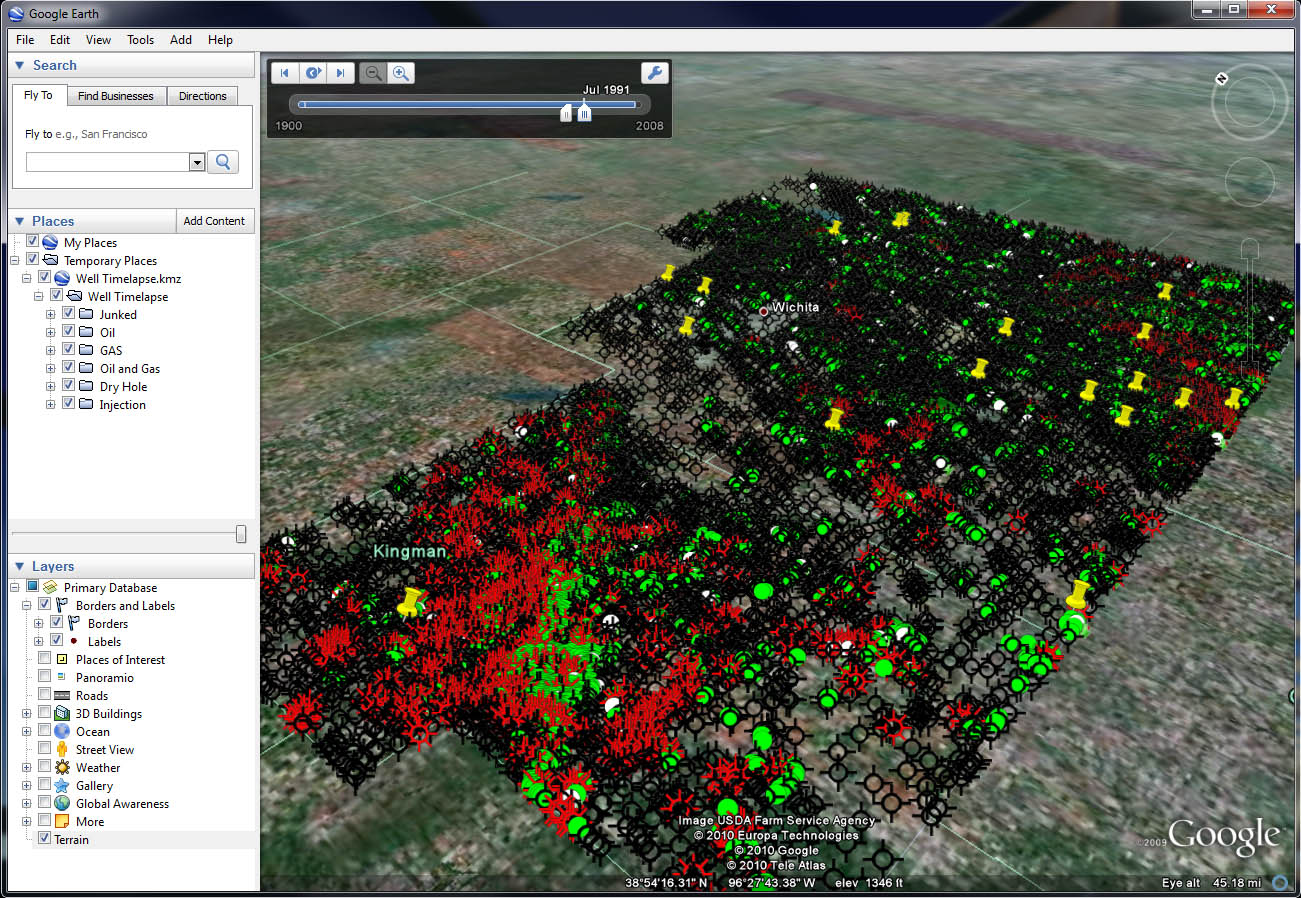1301x898 pixels.
Task: Switch to Directions tab
Action: 203,96
